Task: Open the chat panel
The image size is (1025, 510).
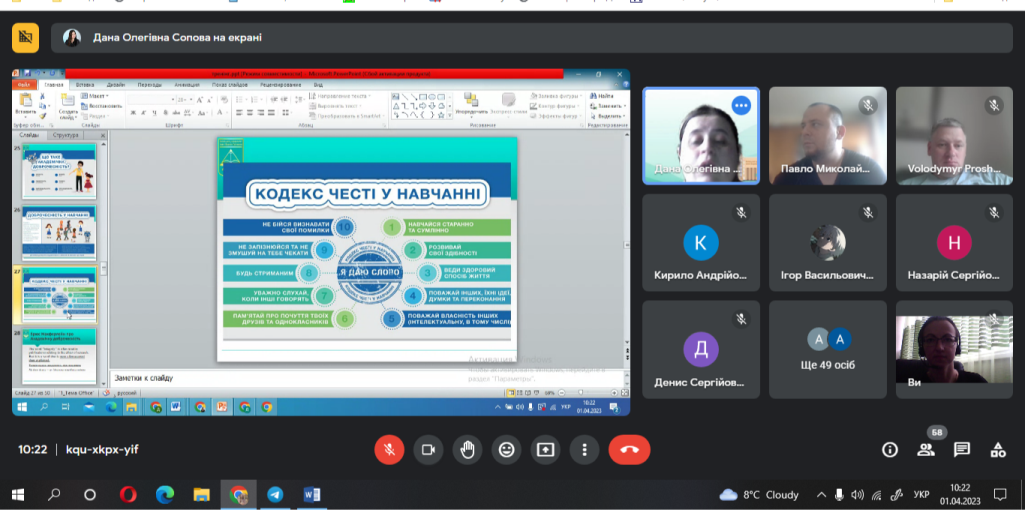Action: click(x=962, y=450)
